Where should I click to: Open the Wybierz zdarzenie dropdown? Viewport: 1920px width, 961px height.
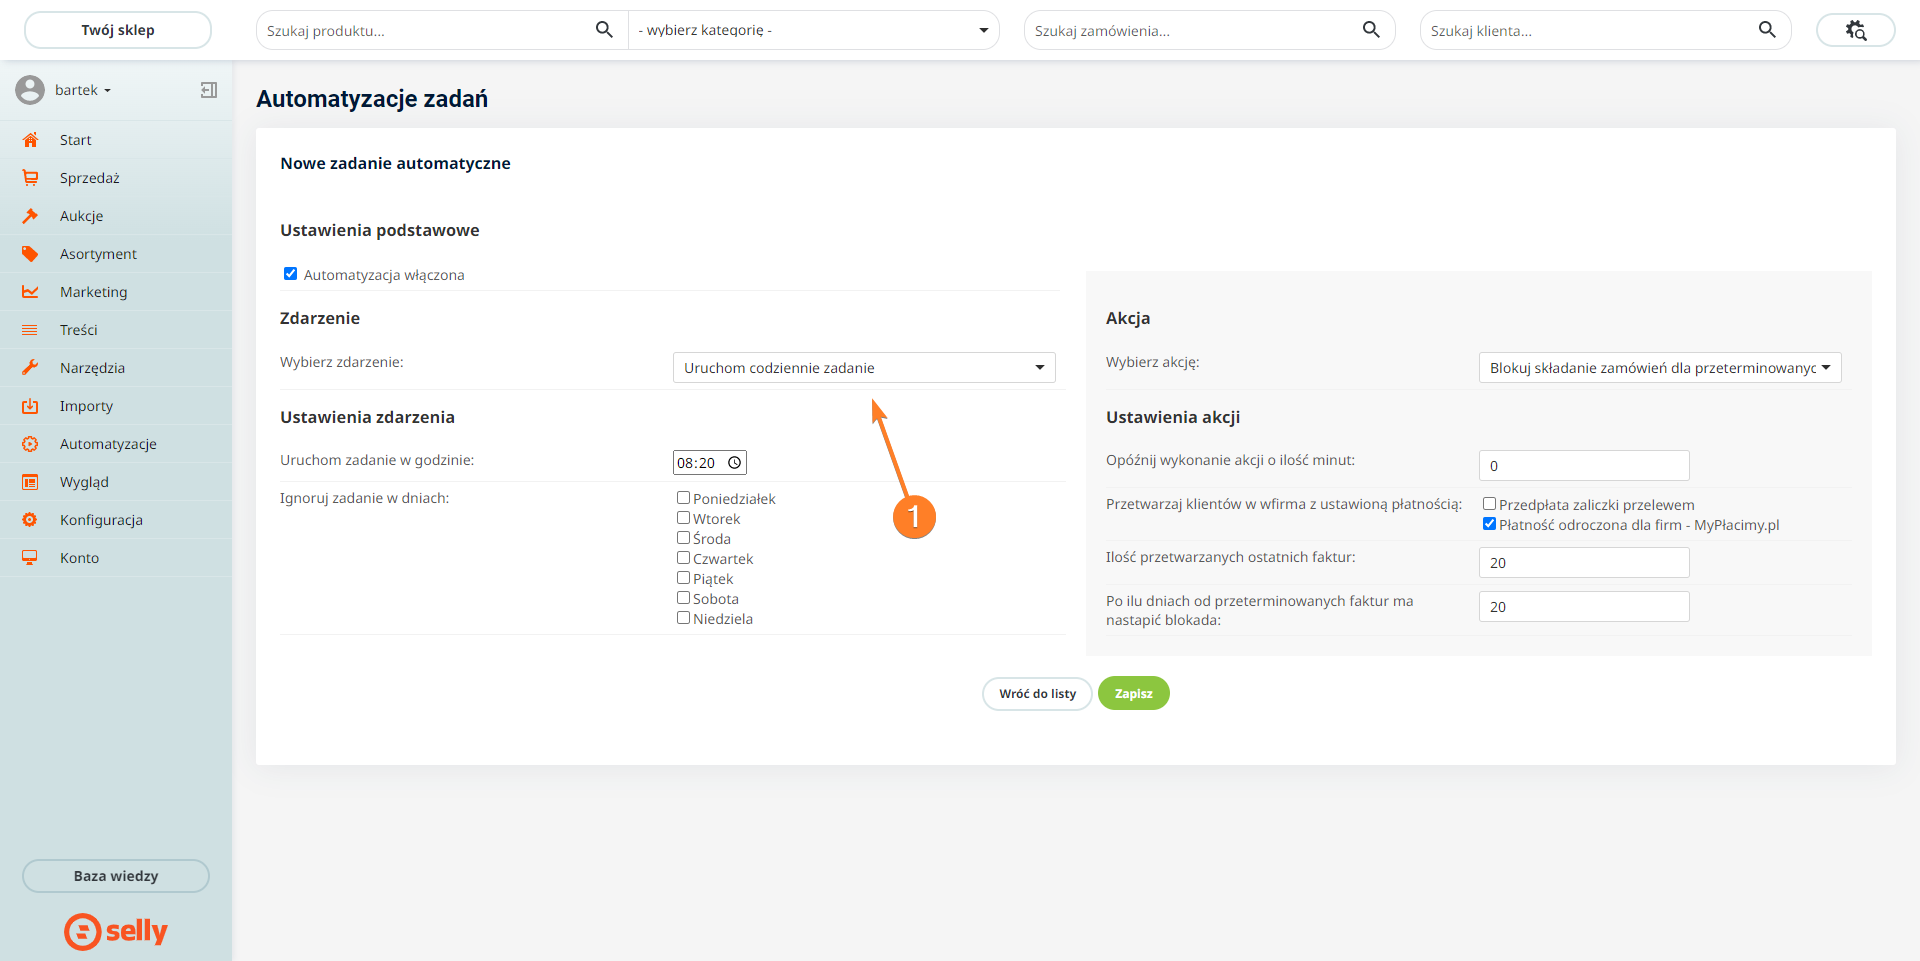click(863, 368)
